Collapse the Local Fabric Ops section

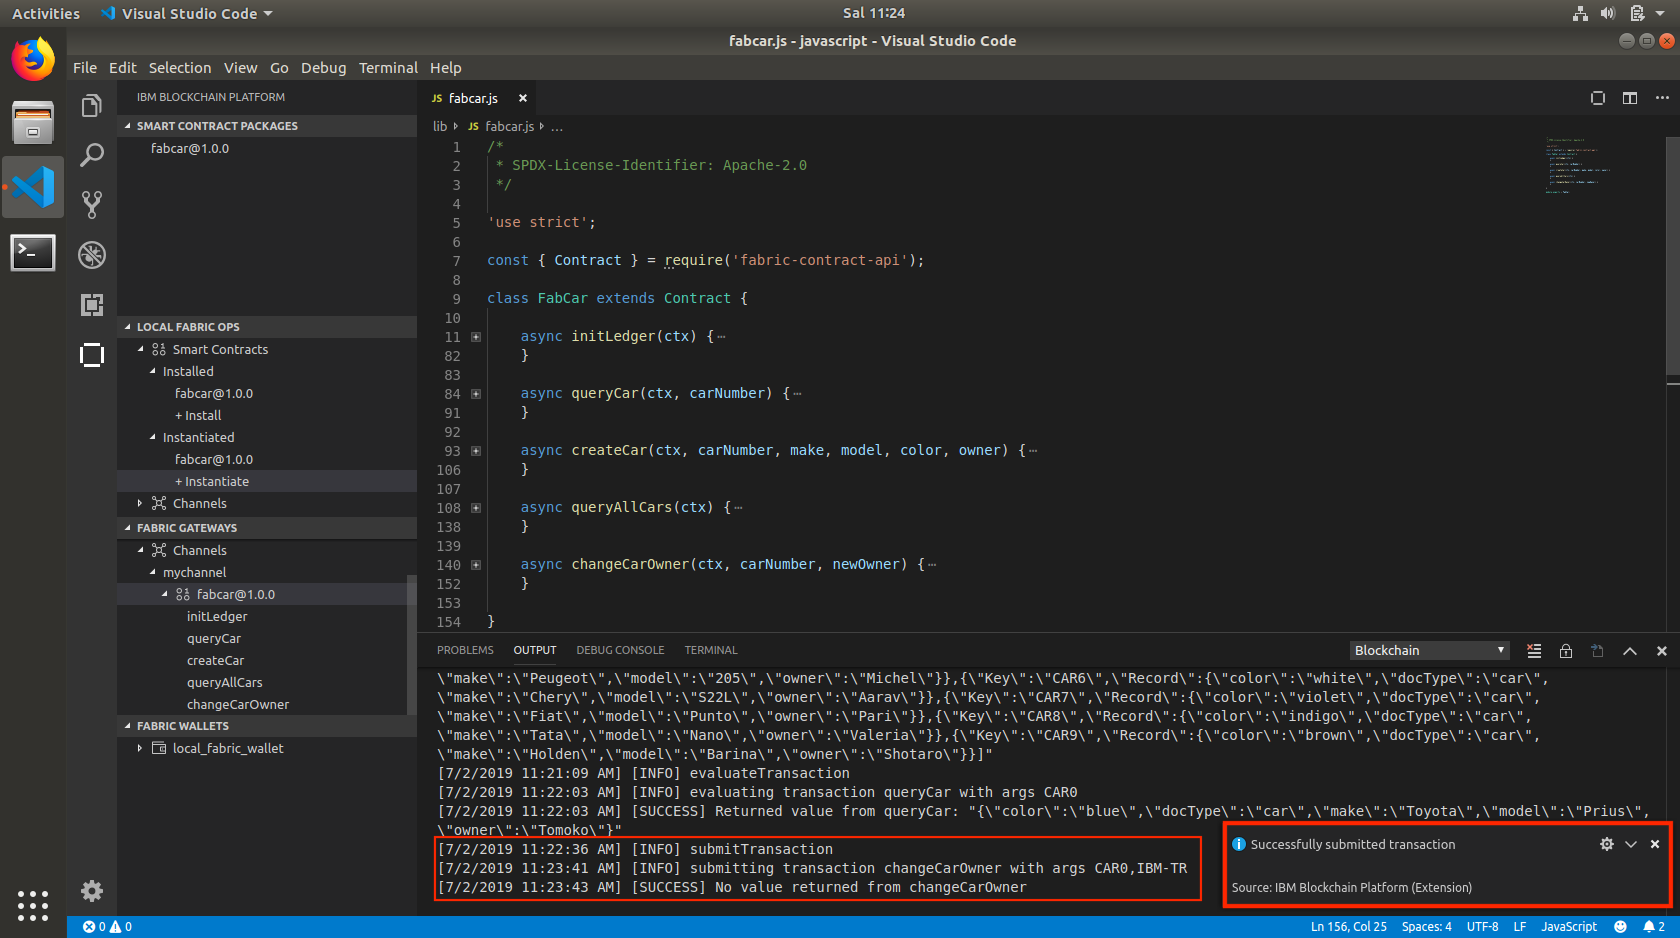(267, 327)
